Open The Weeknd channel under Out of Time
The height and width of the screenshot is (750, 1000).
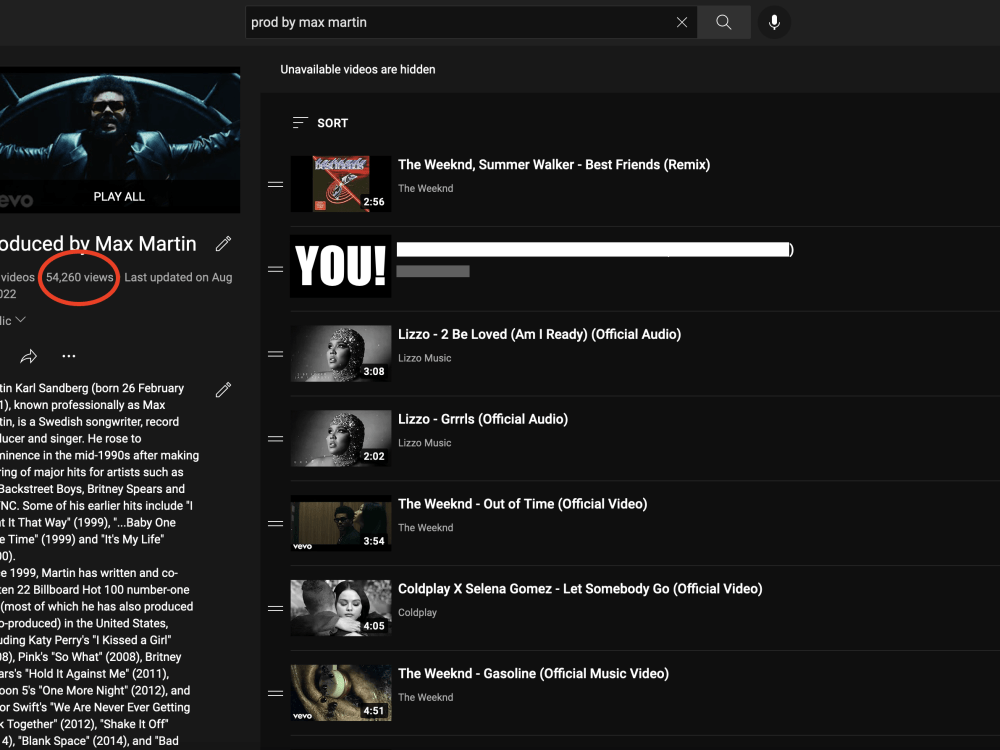coord(426,527)
